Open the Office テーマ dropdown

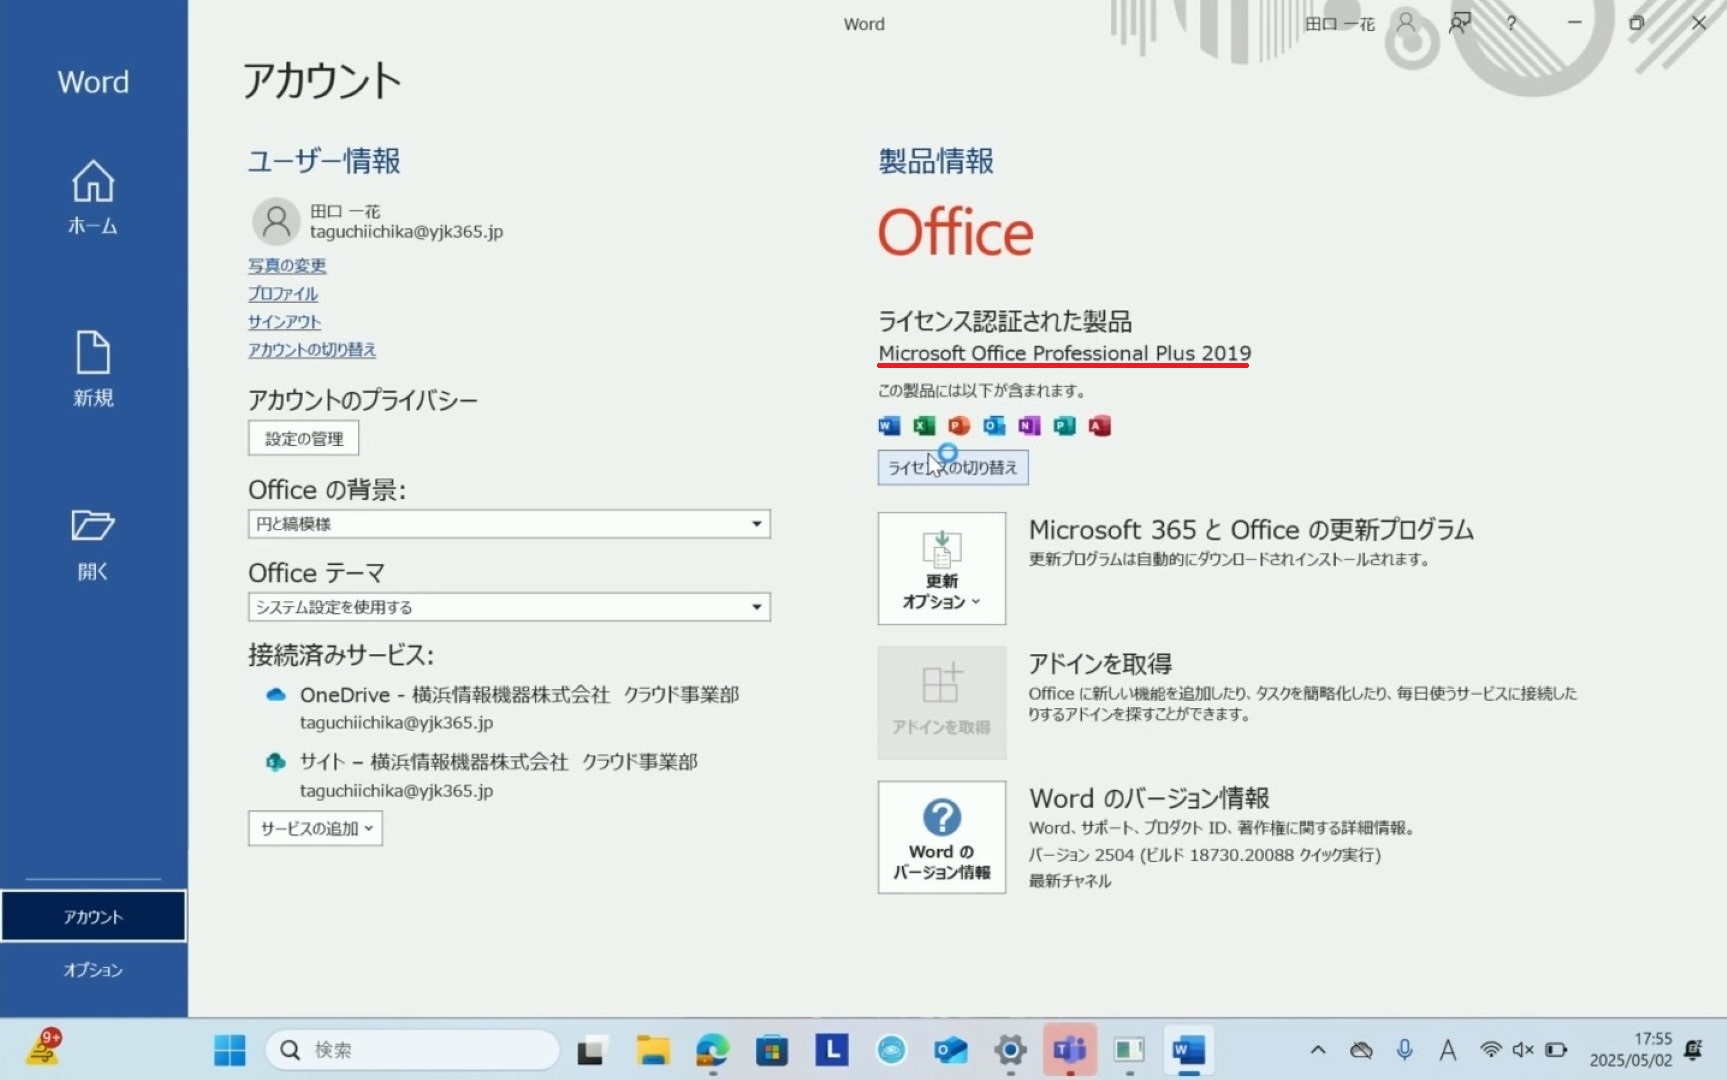click(x=509, y=607)
